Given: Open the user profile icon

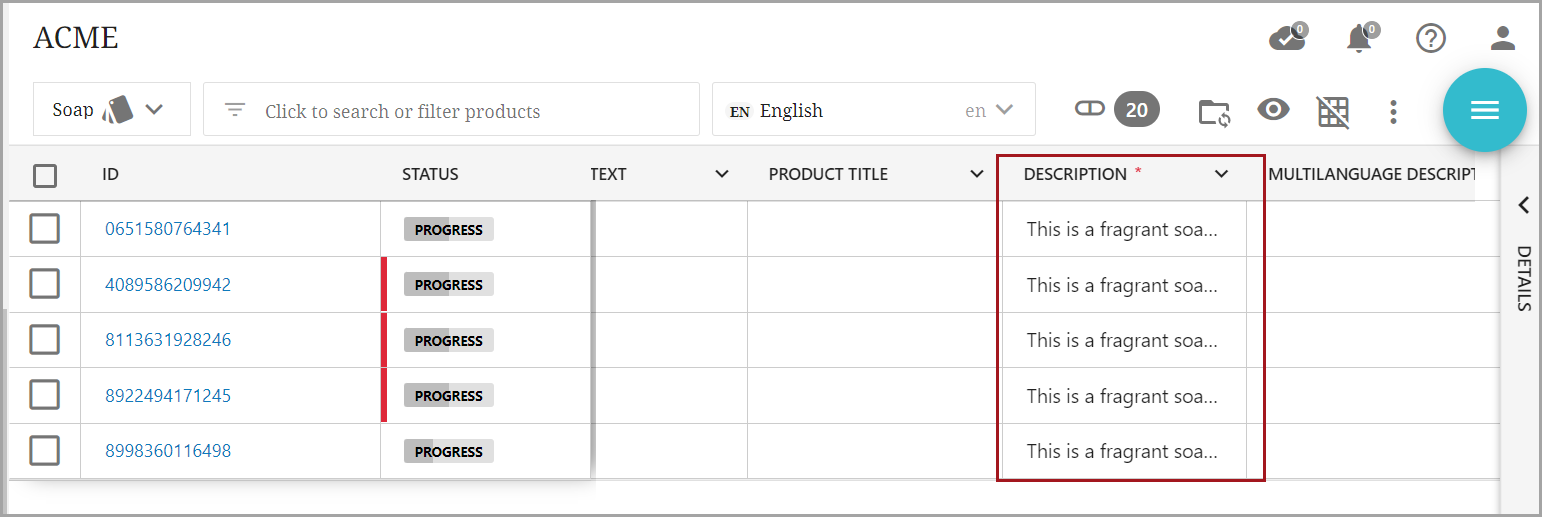Looking at the screenshot, I should [1503, 39].
